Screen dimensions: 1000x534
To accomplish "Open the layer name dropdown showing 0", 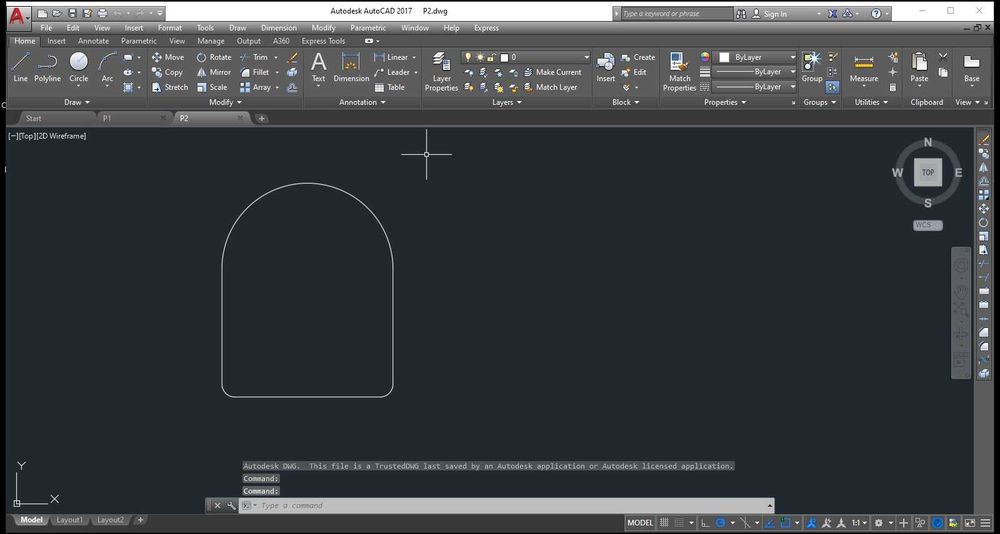I will 526,57.
